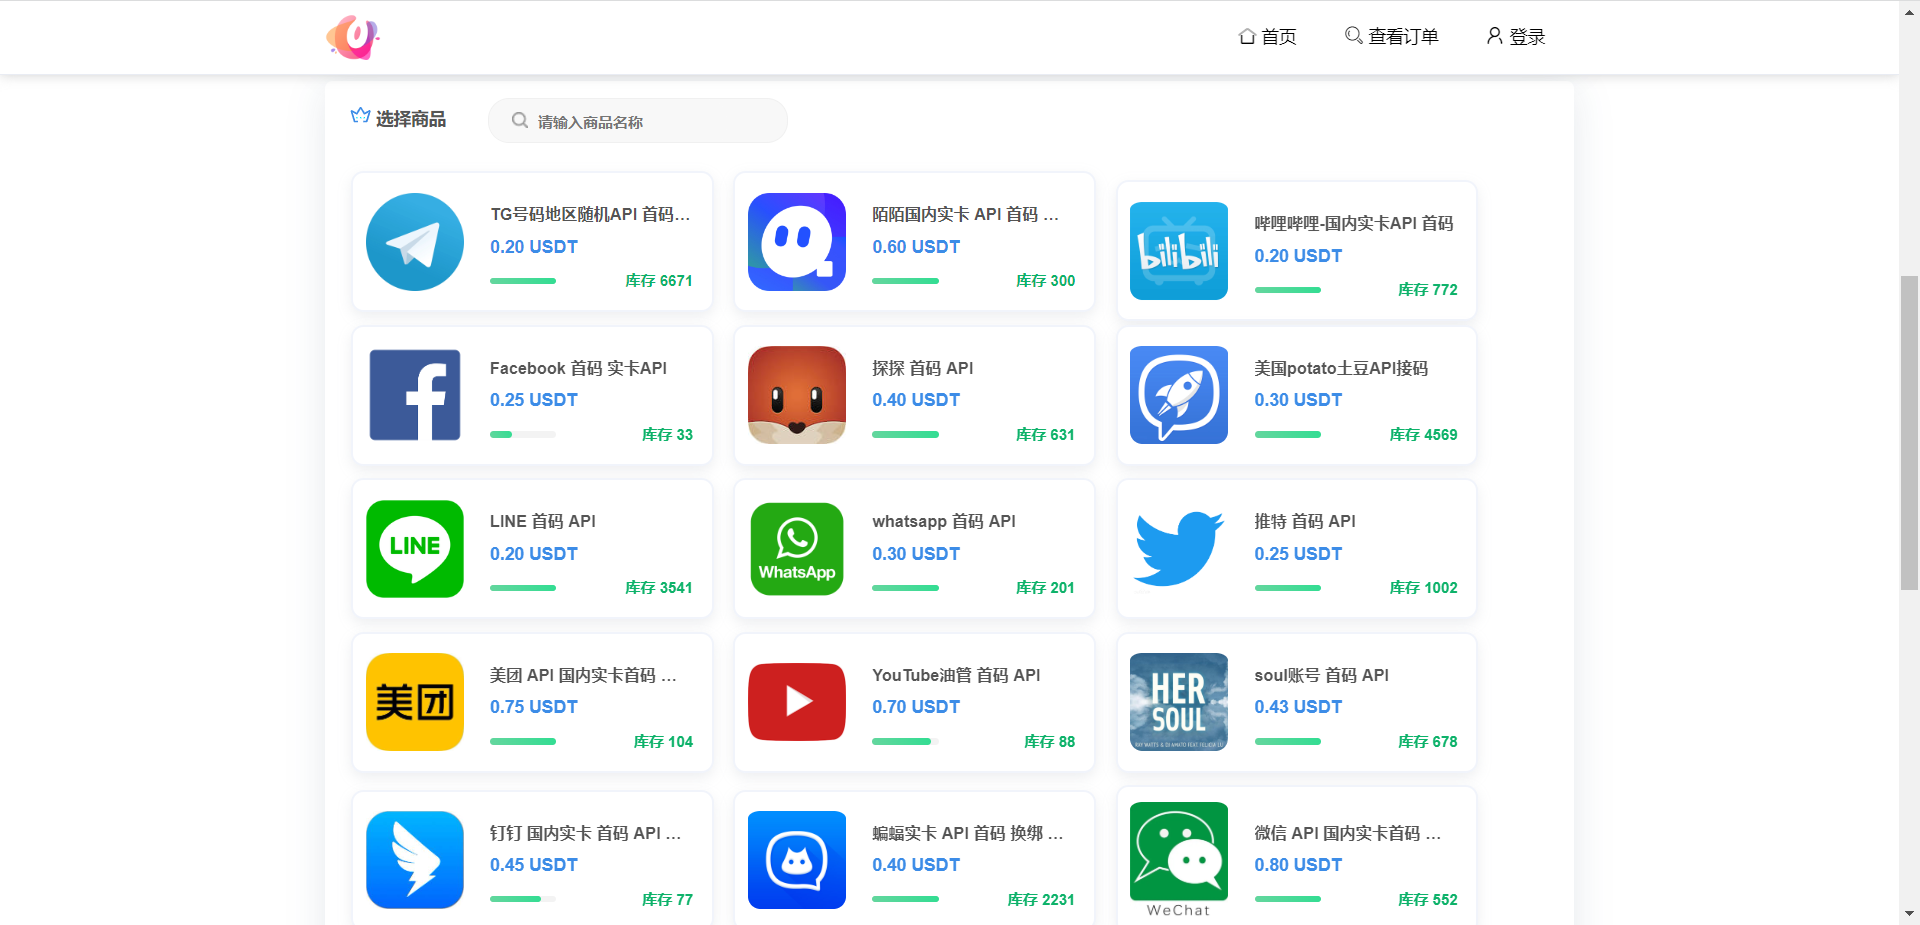This screenshot has width=1920, height=925.
Task: Click the Meituan yellow icon
Action: pyautogui.click(x=415, y=702)
